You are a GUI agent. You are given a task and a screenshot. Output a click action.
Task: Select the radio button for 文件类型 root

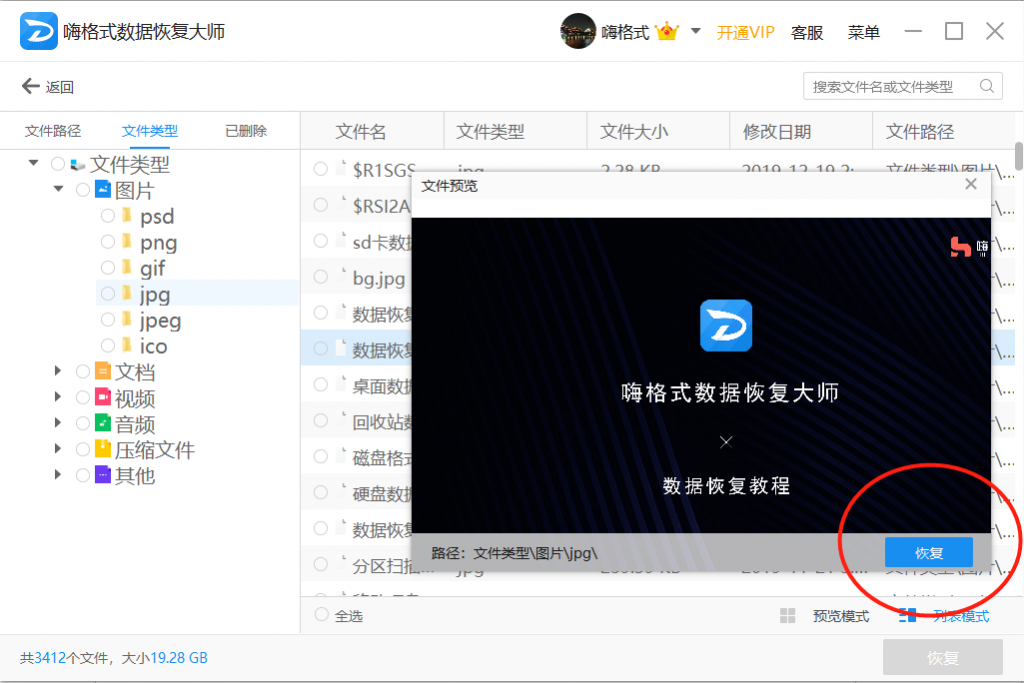57,164
